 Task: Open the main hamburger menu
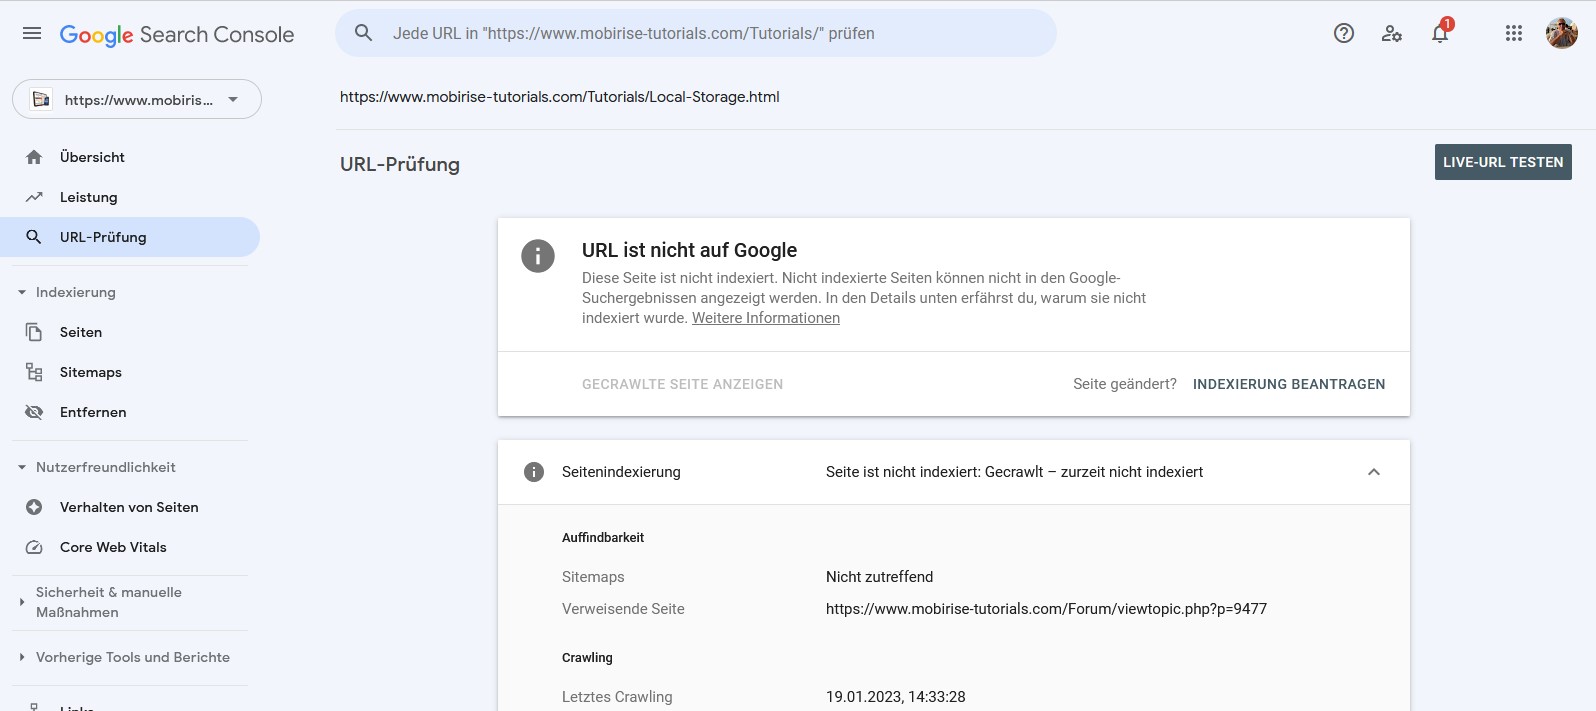click(32, 33)
